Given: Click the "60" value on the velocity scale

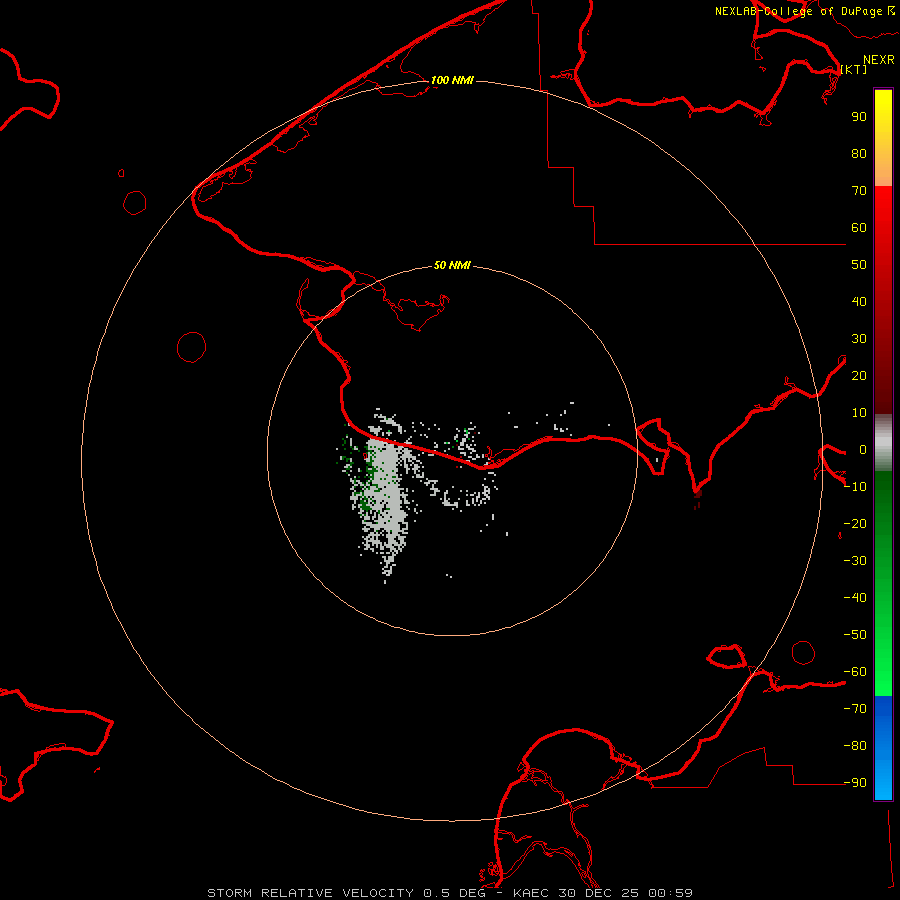Looking at the screenshot, I should point(859,228).
